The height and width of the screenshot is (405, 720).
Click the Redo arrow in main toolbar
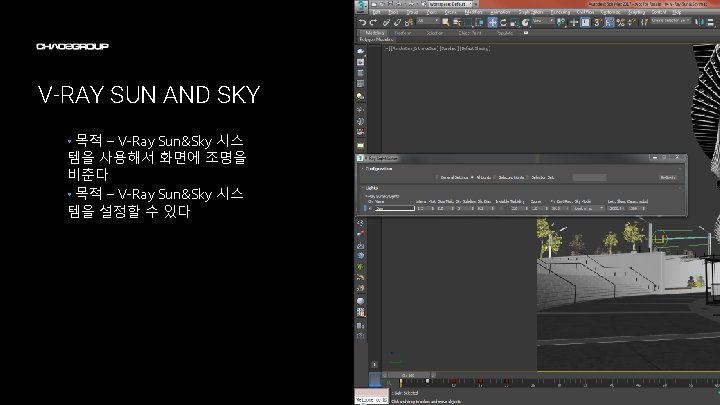tap(373, 22)
